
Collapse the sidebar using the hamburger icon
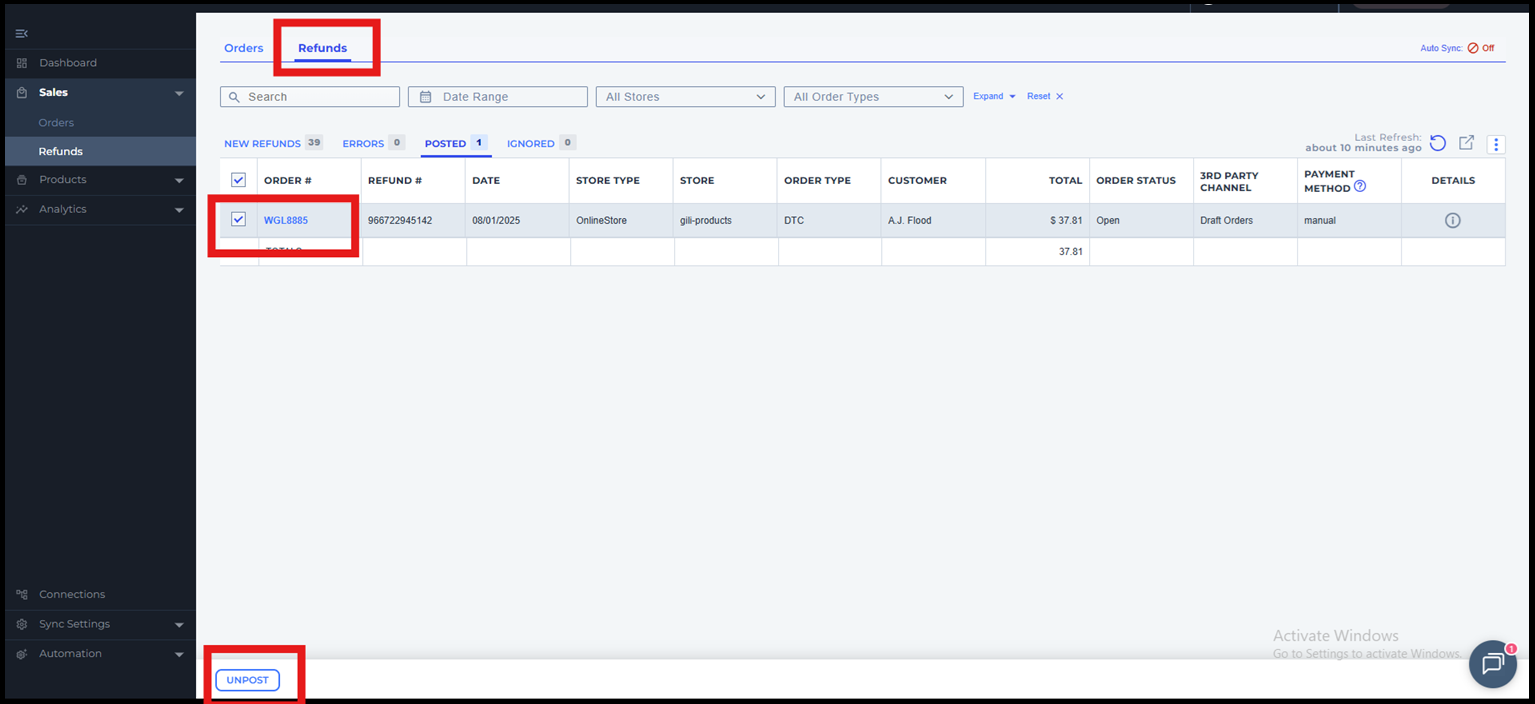(x=22, y=34)
